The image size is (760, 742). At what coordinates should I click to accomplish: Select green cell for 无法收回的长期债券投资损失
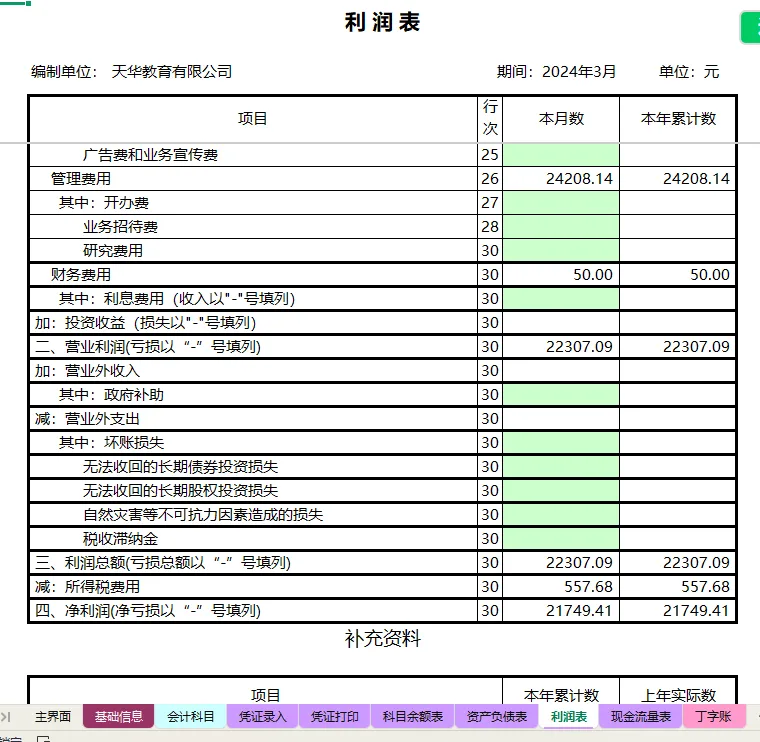coord(561,467)
